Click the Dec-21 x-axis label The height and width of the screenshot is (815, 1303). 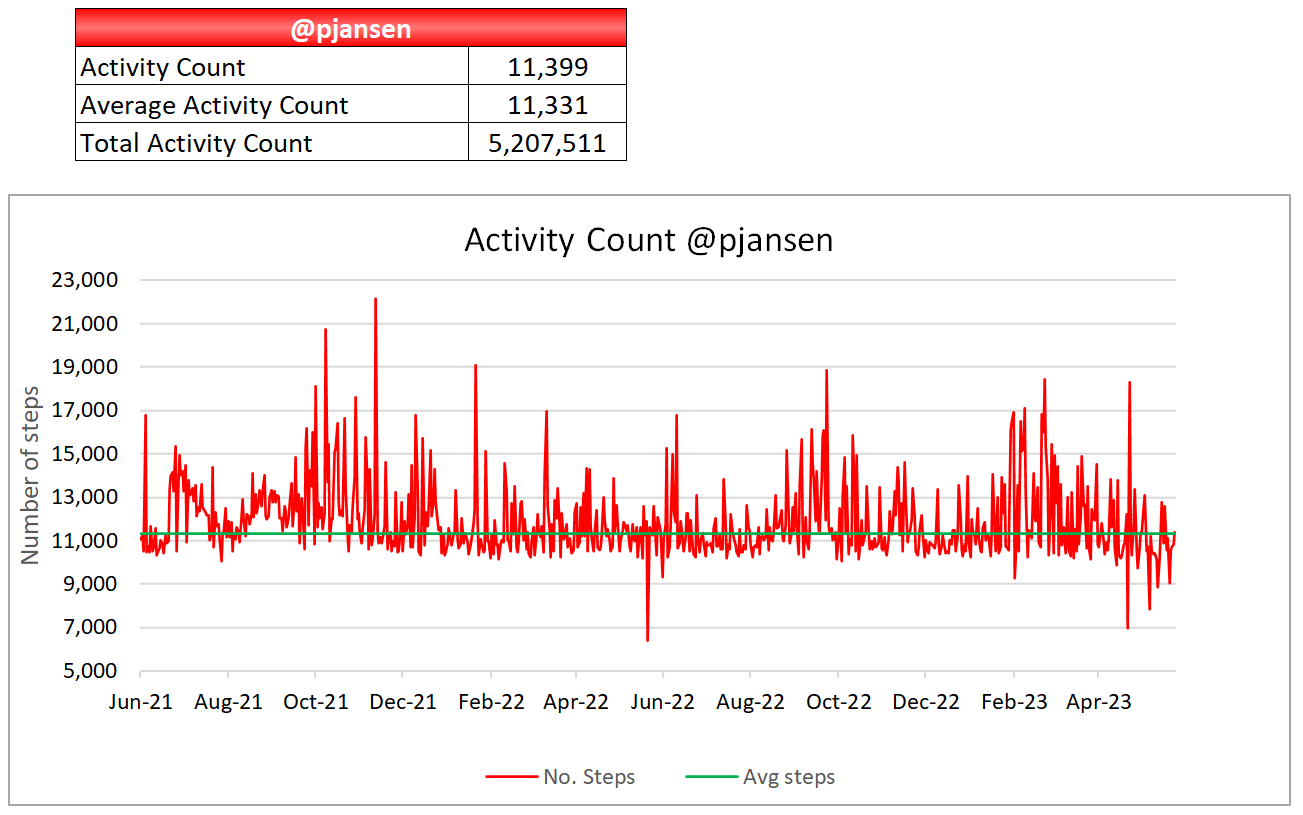pyautogui.click(x=402, y=702)
